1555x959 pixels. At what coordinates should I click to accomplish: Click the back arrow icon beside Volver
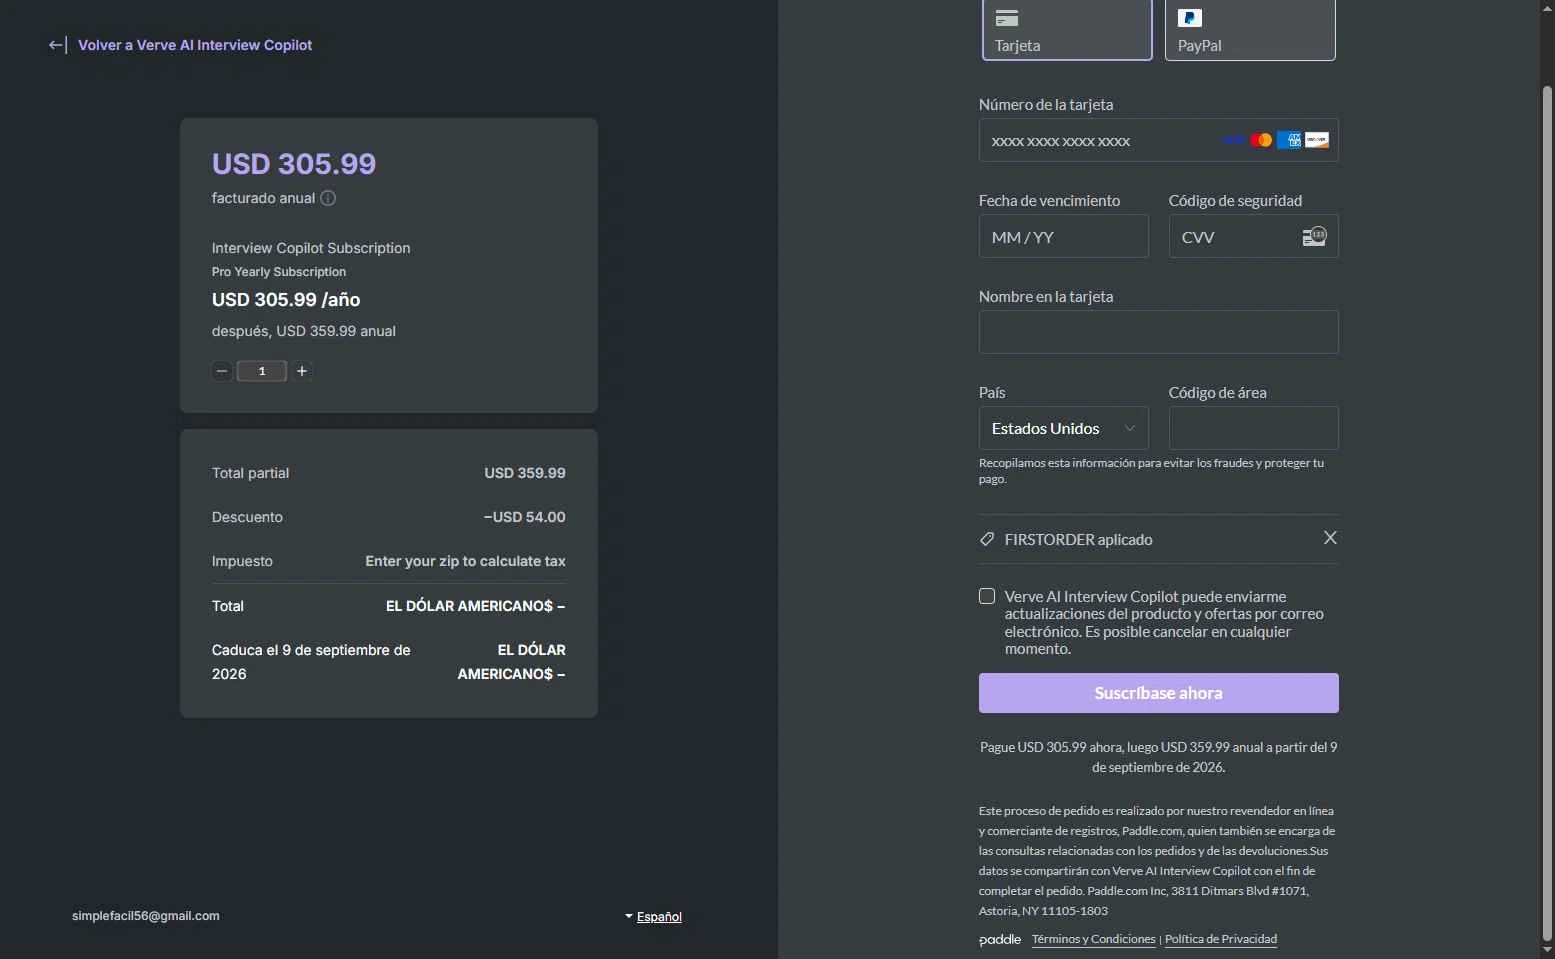(58, 45)
